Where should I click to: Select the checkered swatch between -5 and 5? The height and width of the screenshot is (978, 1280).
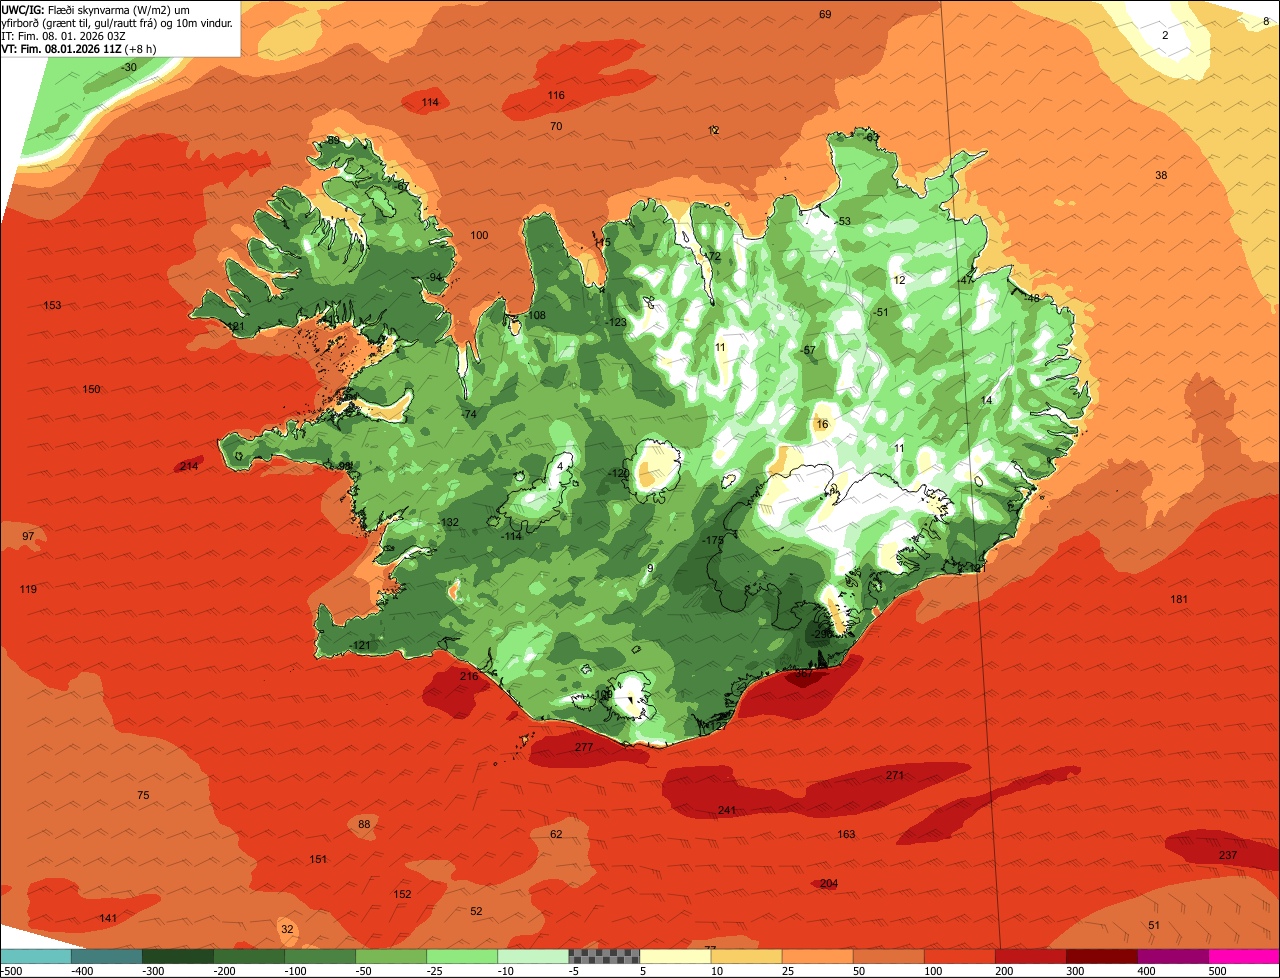(x=604, y=957)
